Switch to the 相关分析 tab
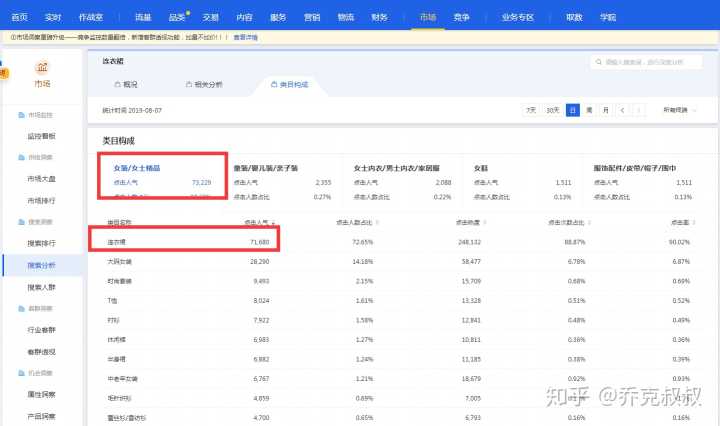The height and width of the screenshot is (426, 720). pyautogui.click(x=204, y=85)
